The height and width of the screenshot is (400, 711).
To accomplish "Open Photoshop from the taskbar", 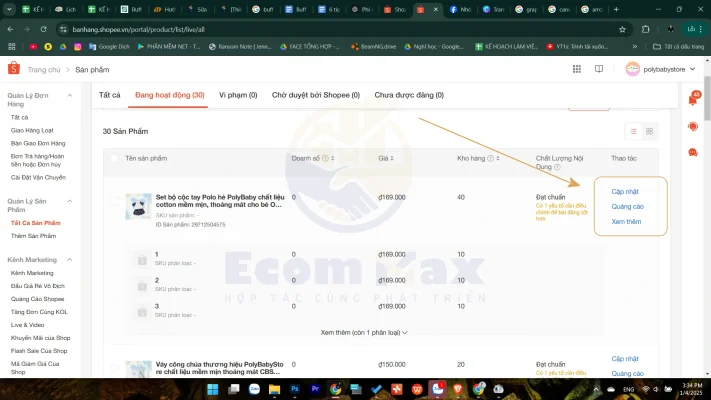I will click(295, 389).
